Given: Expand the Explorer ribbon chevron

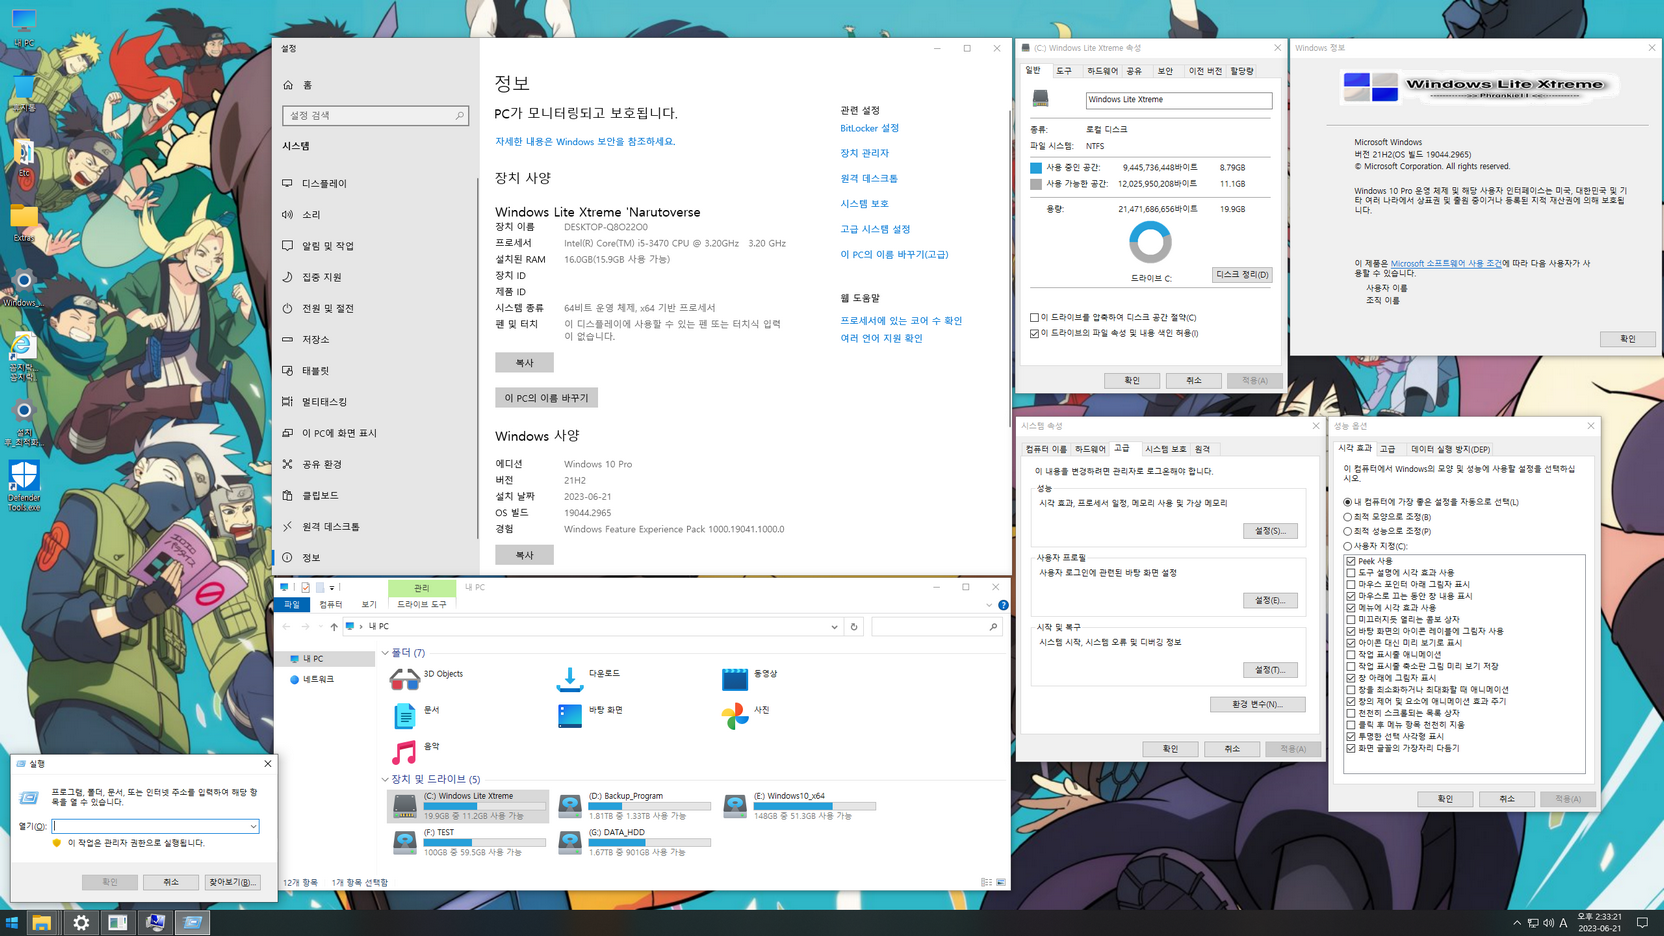Looking at the screenshot, I should coord(989,605).
